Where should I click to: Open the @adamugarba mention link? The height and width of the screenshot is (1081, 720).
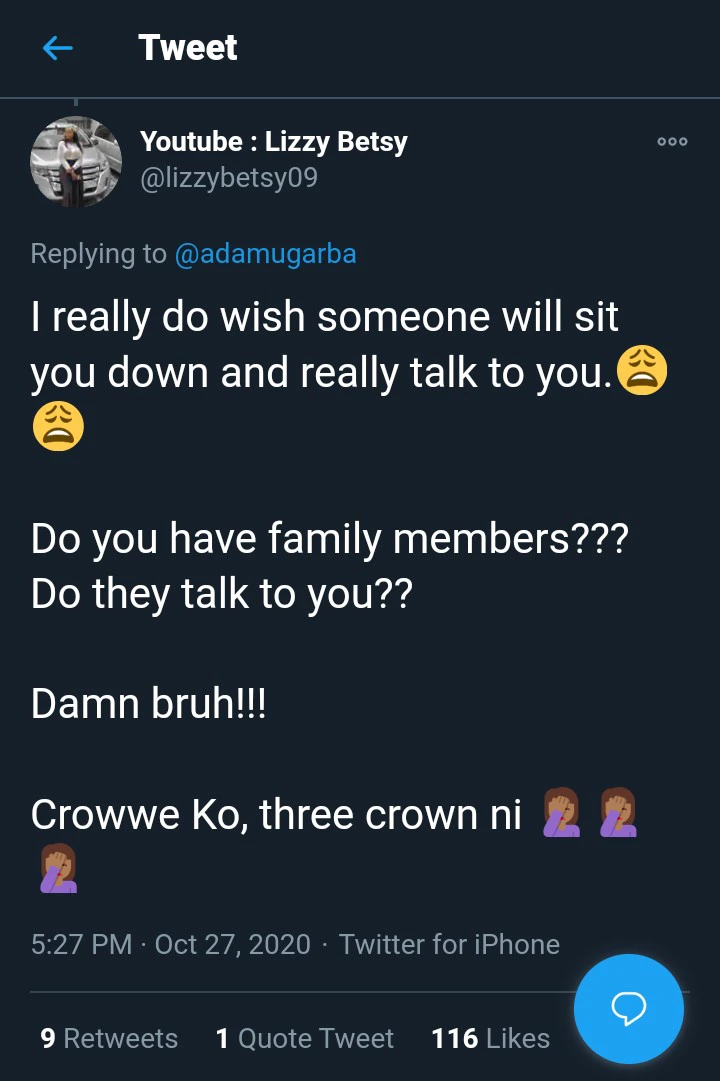click(265, 254)
